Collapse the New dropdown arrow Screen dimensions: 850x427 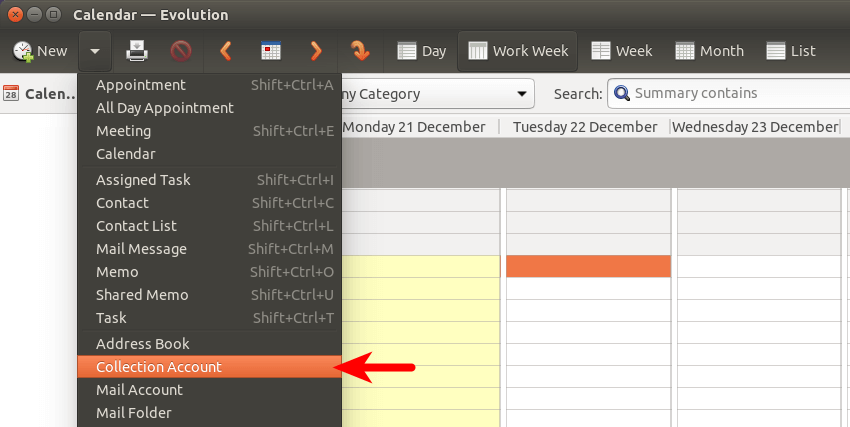point(94,51)
